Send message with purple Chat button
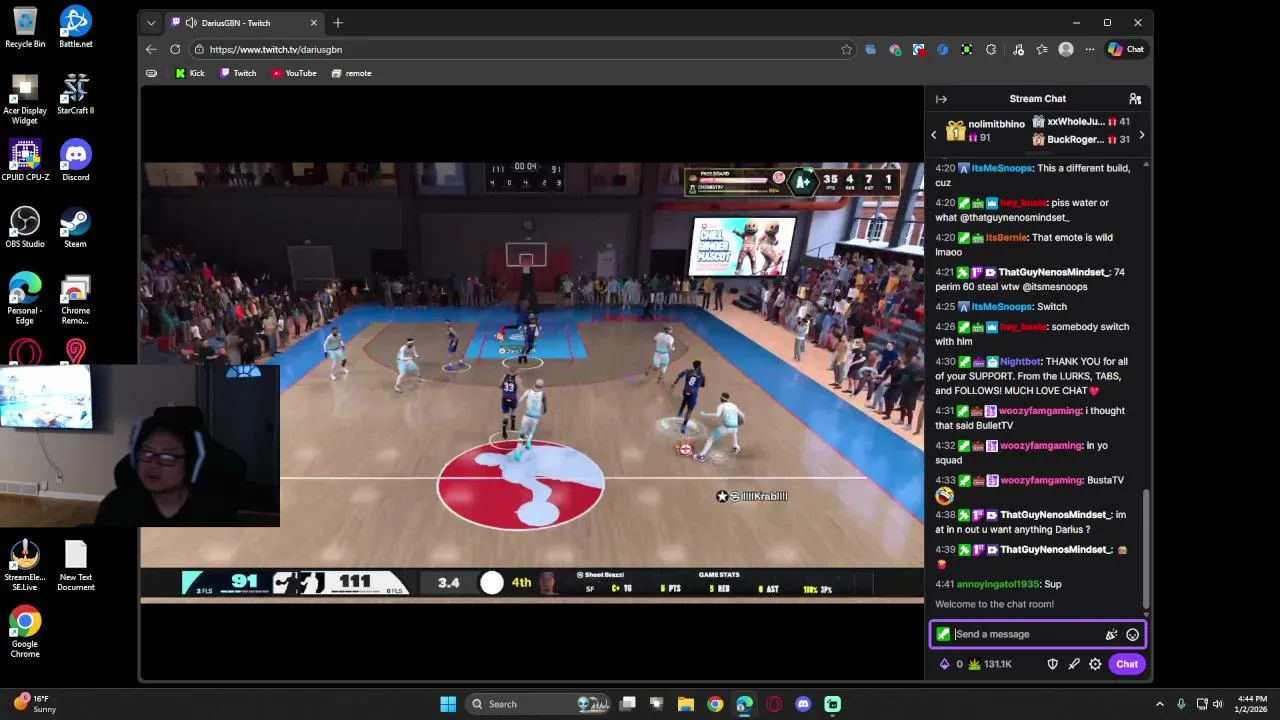Viewport: 1280px width, 720px height. (1127, 664)
